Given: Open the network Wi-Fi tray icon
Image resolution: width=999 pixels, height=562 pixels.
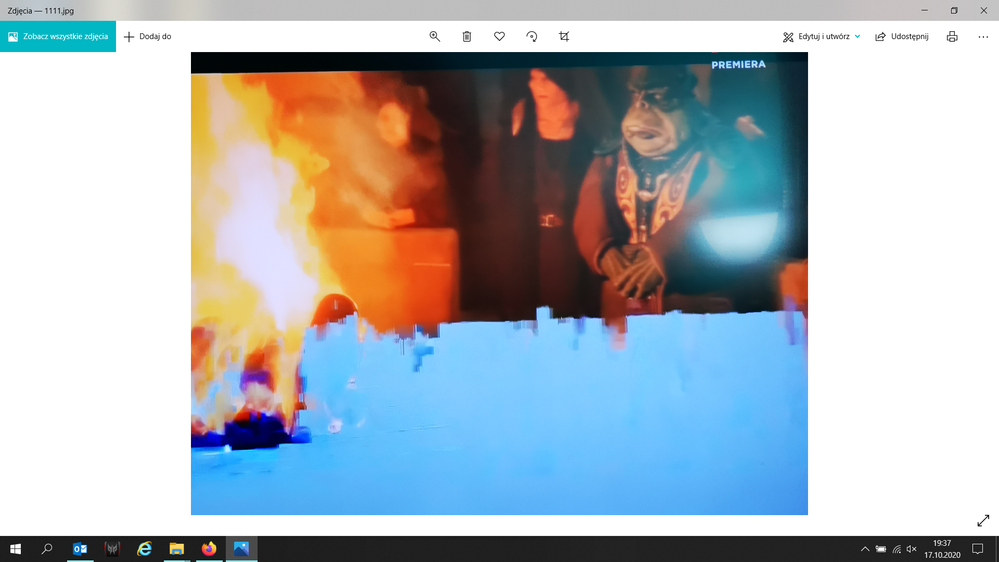Looking at the screenshot, I should coord(896,549).
